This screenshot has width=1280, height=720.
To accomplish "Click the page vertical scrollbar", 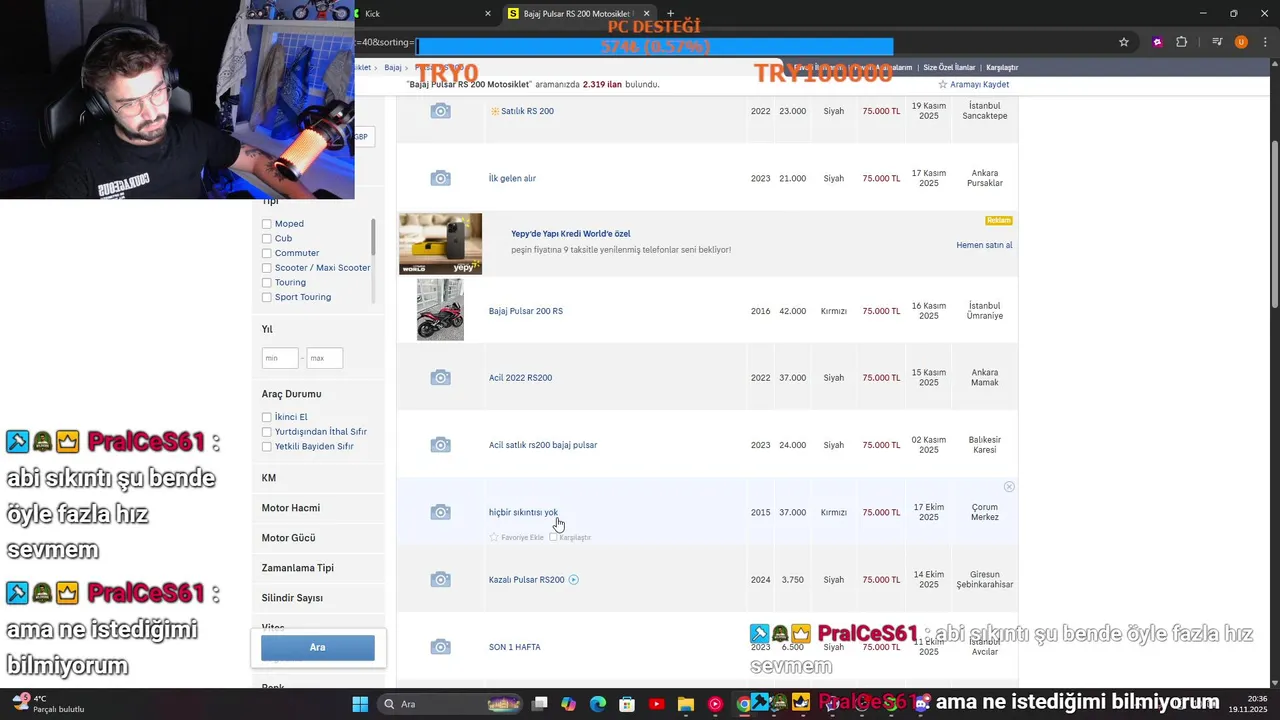I will (x=1274, y=224).
